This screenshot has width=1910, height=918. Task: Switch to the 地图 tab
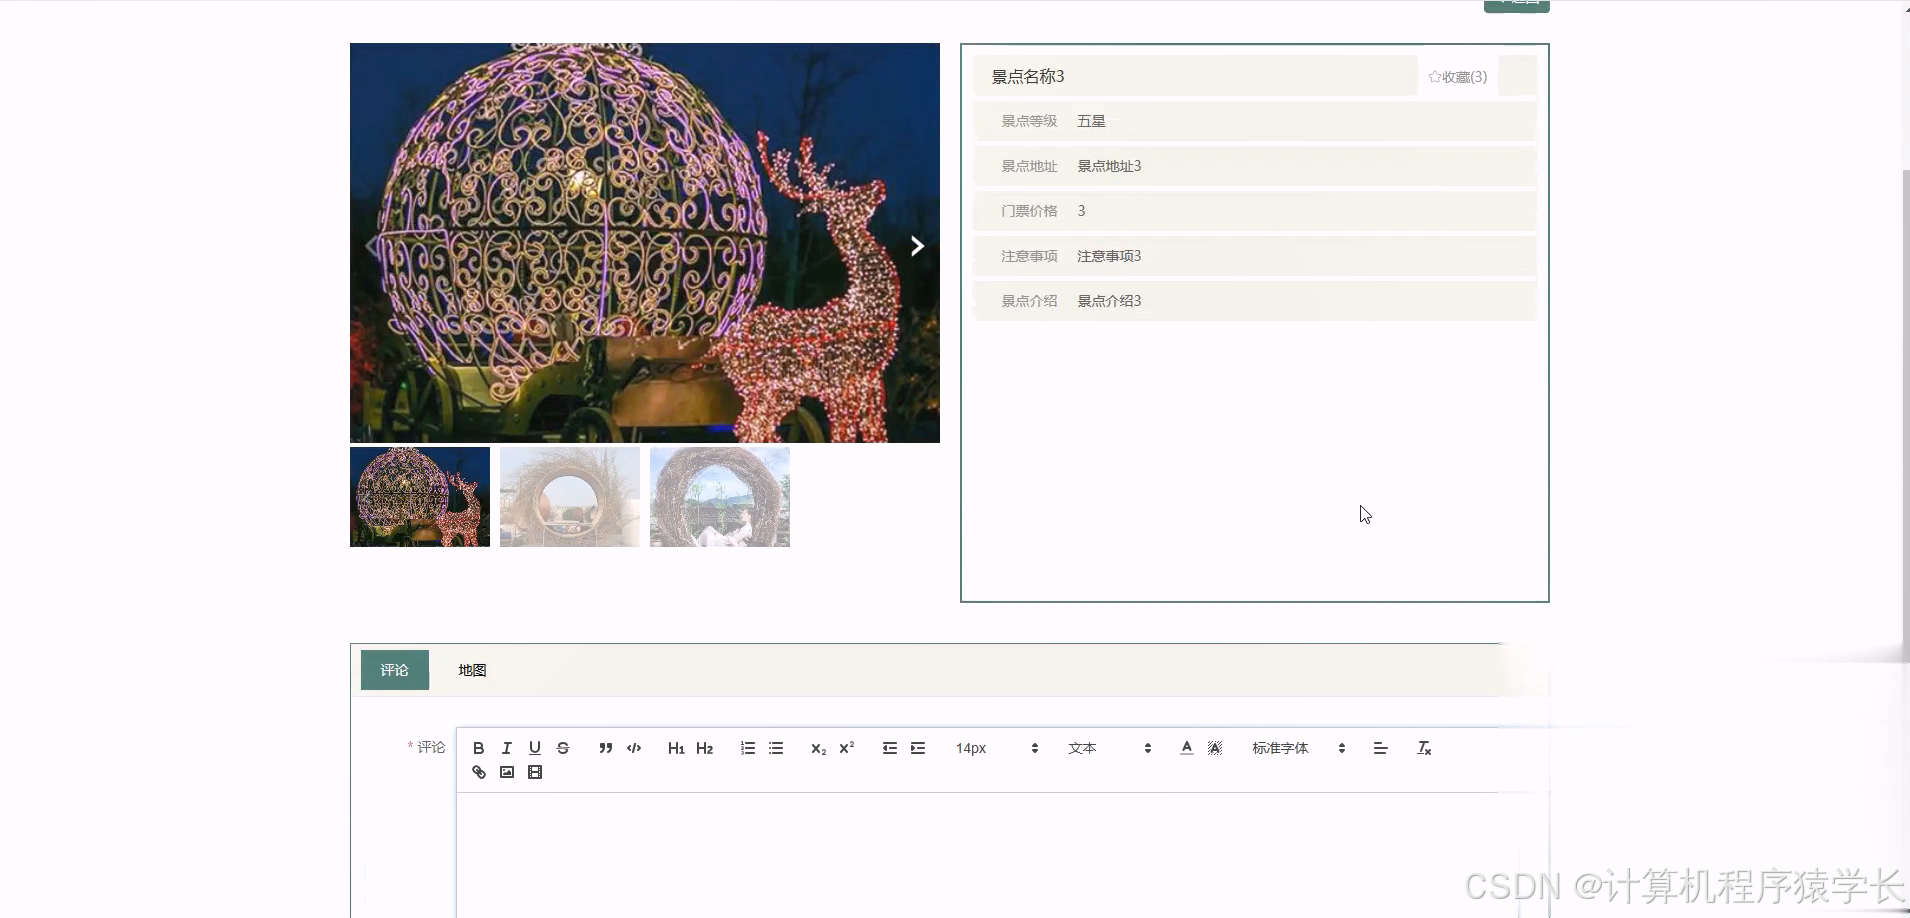pyautogui.click(x=471, y=670)
